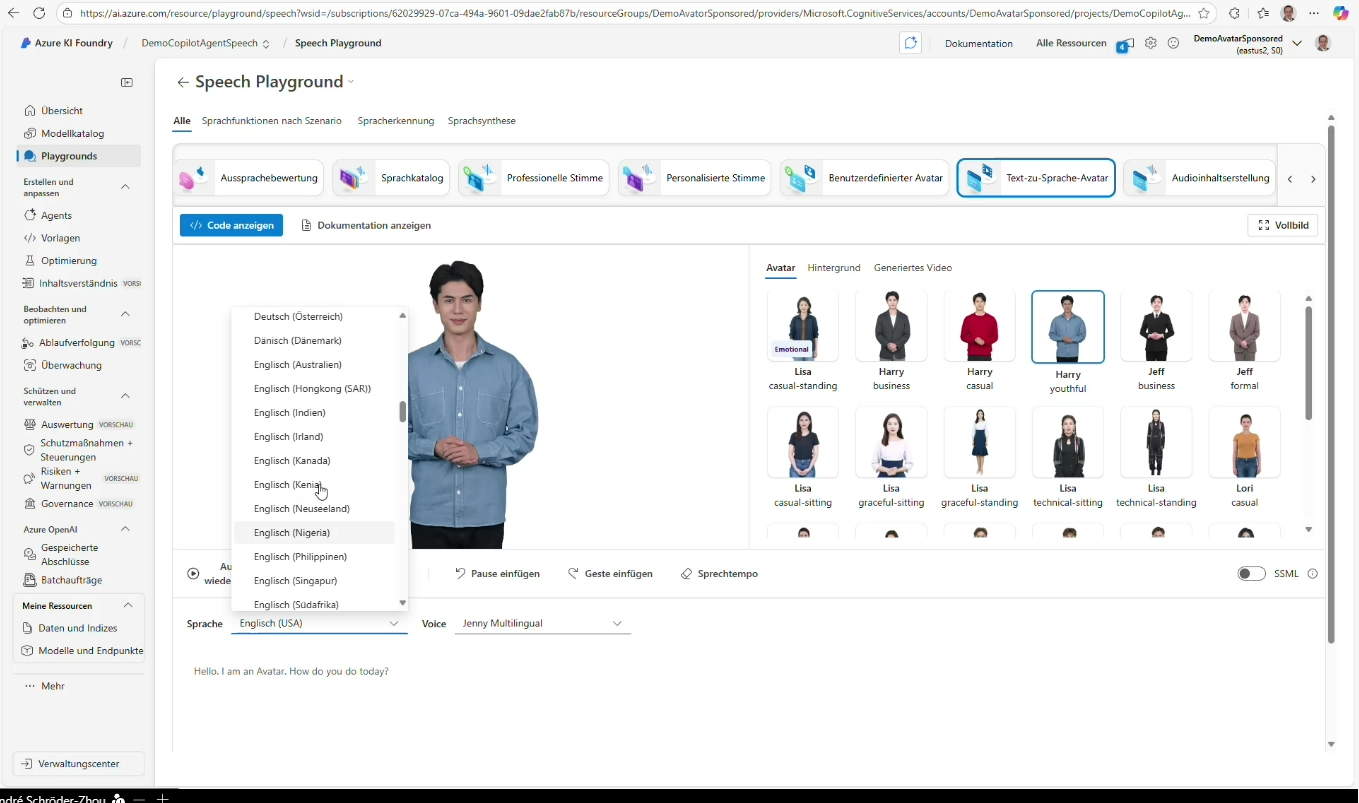Viewport: 1359px width, 803px height.
Task: Choose Englisch (Nigeria) from language list
Action: pos(292,533)
